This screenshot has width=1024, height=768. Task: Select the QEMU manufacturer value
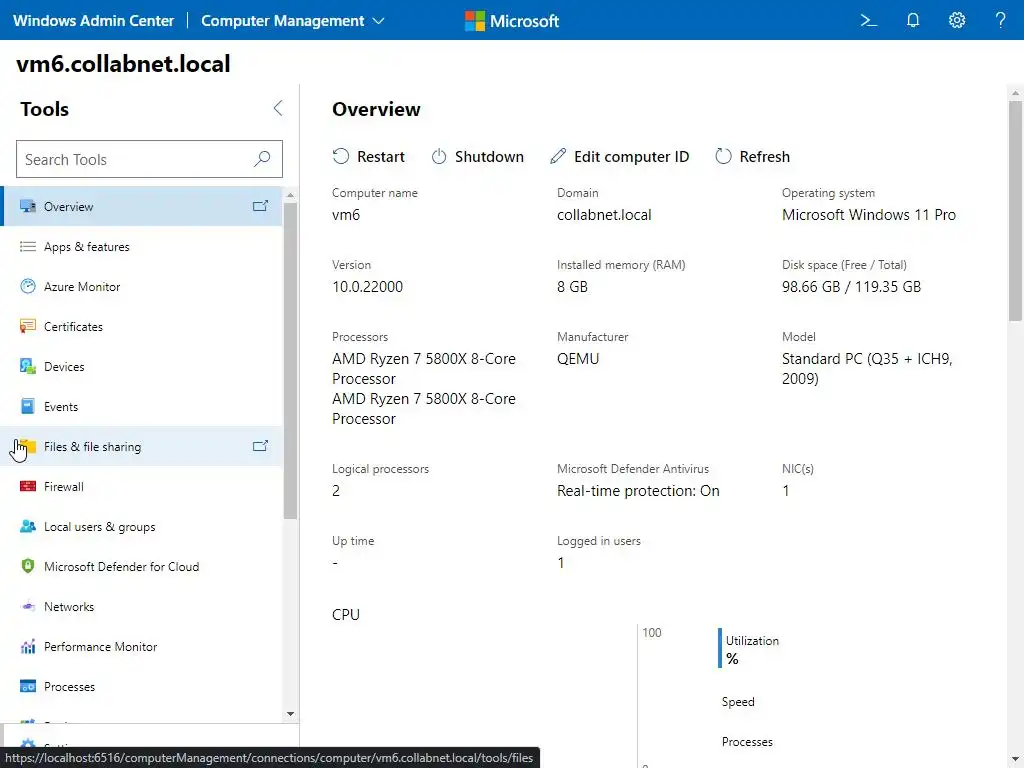578,359
